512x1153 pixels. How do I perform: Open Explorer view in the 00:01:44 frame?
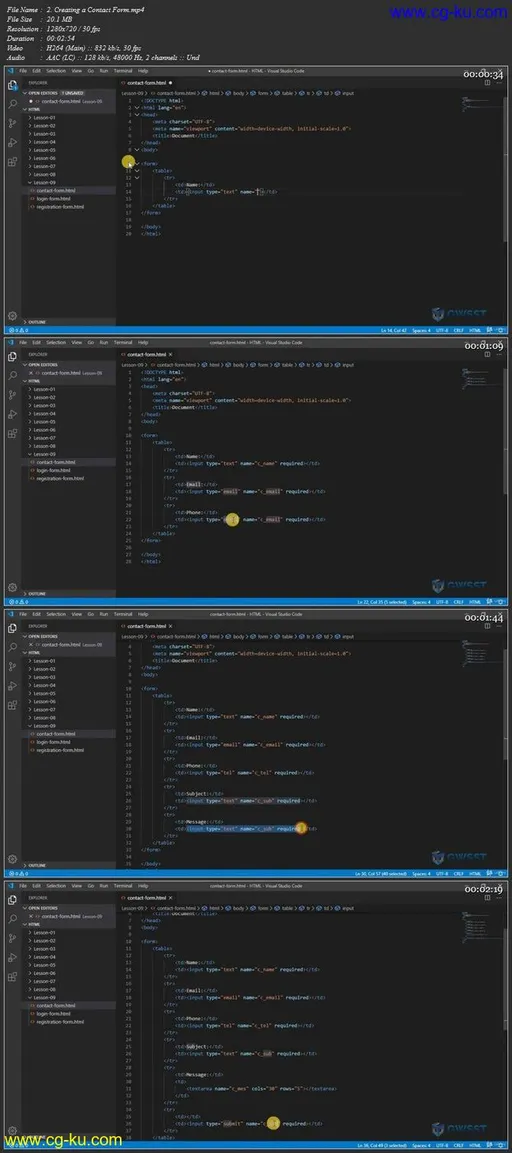[12, 627]
